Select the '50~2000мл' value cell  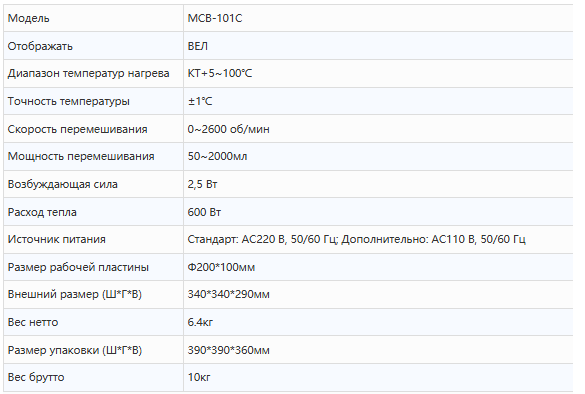[x=378, y=156]
